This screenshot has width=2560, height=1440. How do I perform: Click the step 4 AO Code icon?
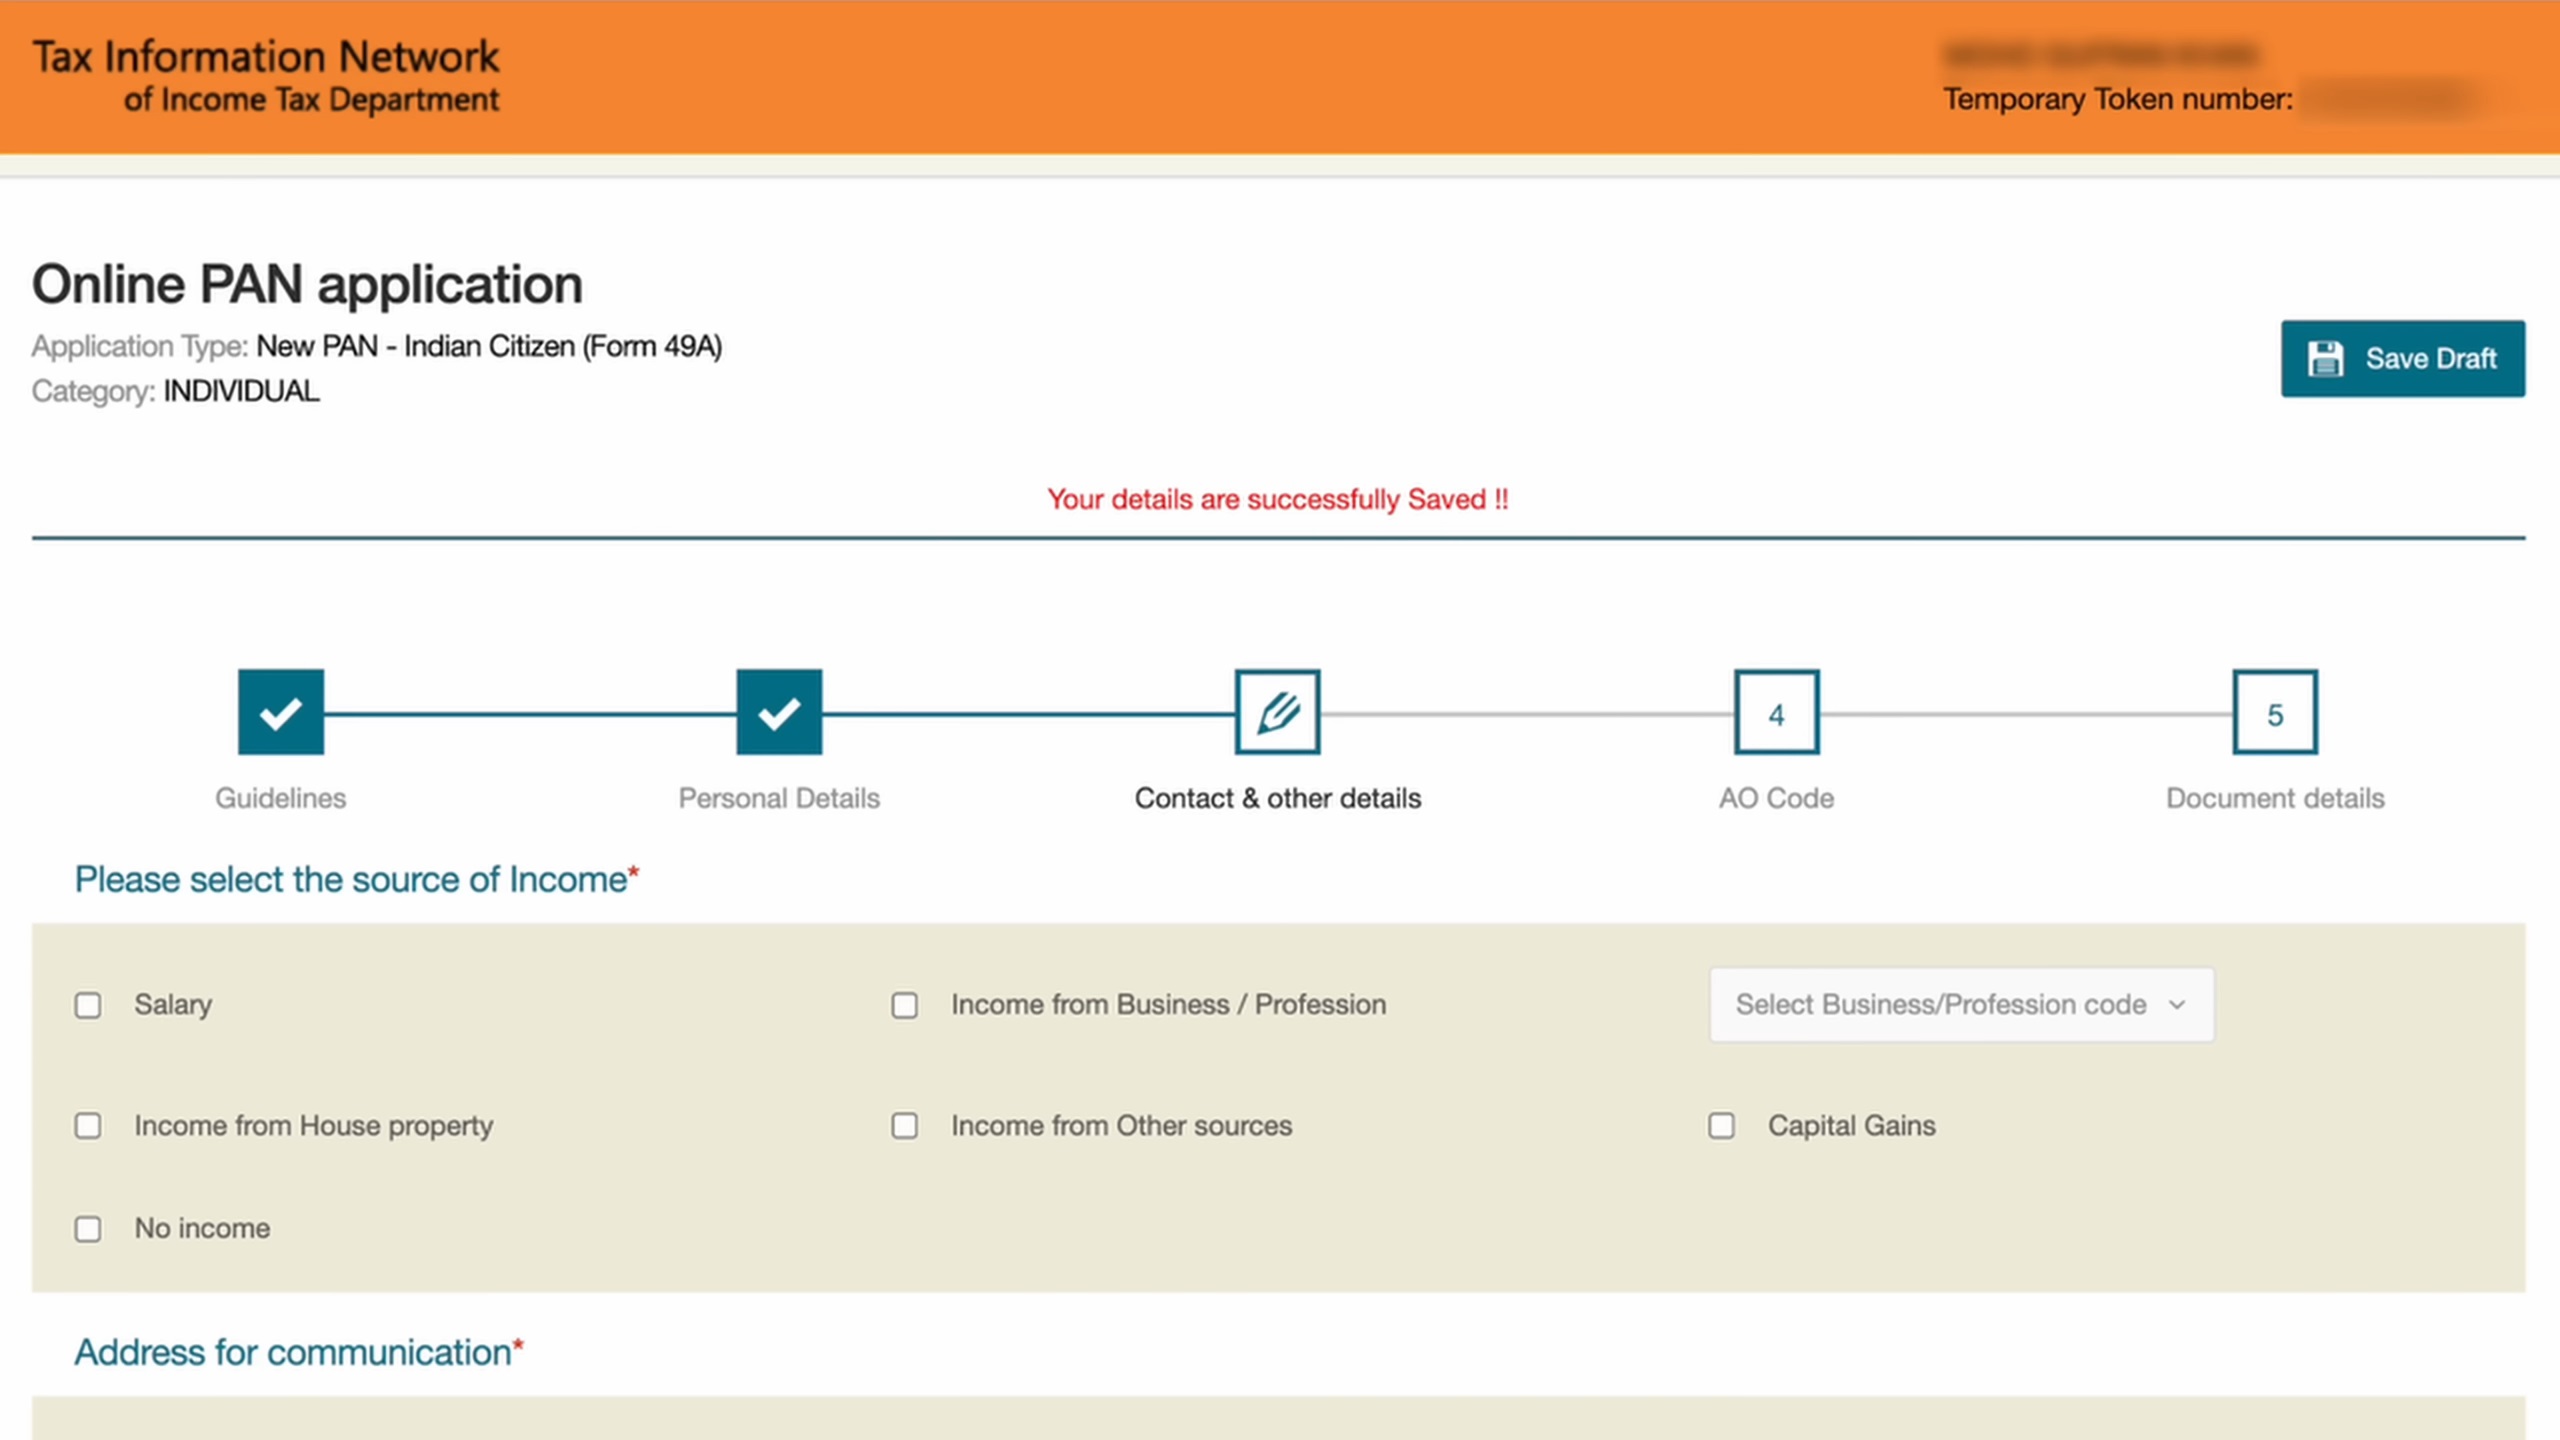click(1775, 711)
